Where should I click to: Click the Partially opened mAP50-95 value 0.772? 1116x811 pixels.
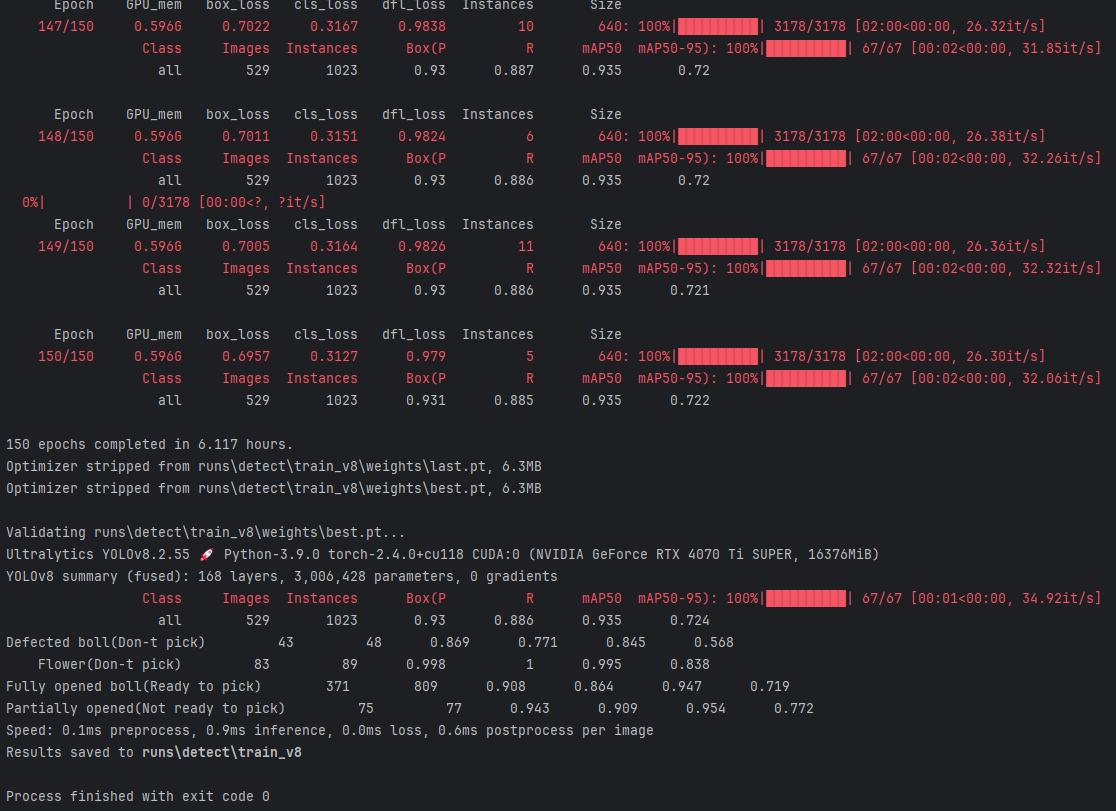[x=794, y=709]
